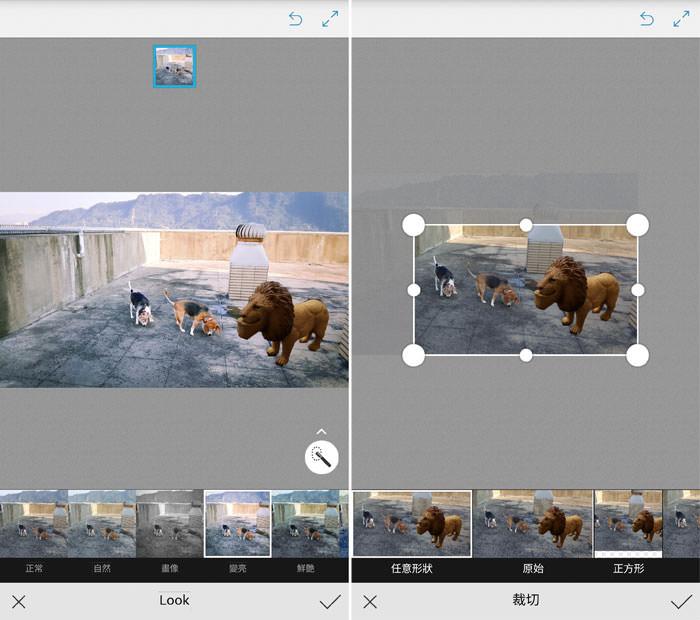Tap the main photo in the Look screen
Screen dimensions: 700x620
[174, 290]
